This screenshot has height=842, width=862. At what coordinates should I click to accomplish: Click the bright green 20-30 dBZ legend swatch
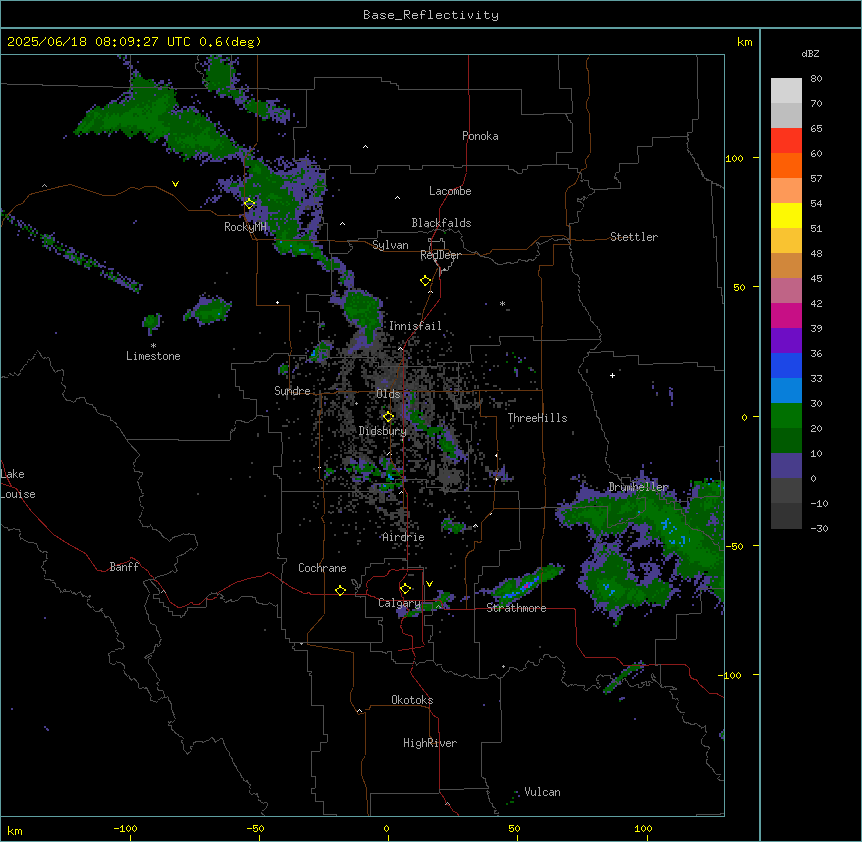coord(786,416)
